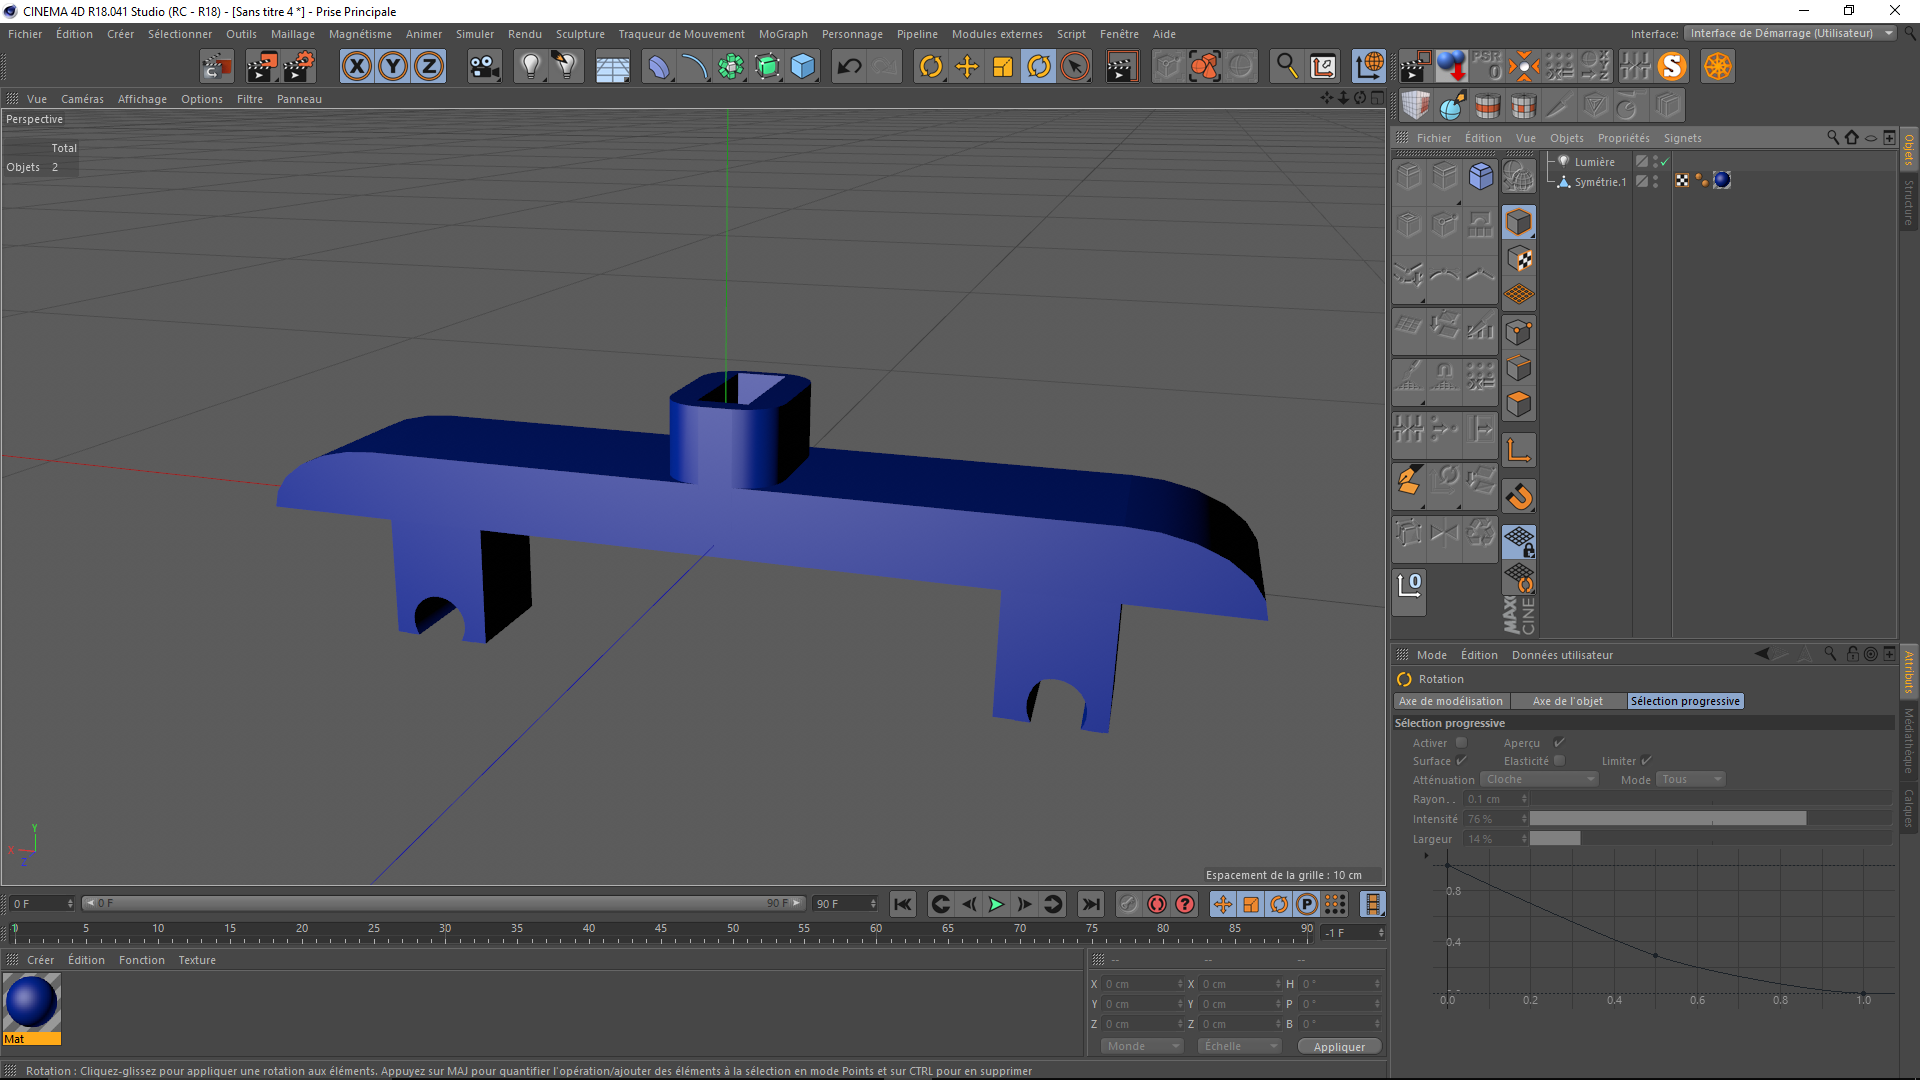
Task: Adjust the Intensité slider bar
Action: click(1711, 819)
